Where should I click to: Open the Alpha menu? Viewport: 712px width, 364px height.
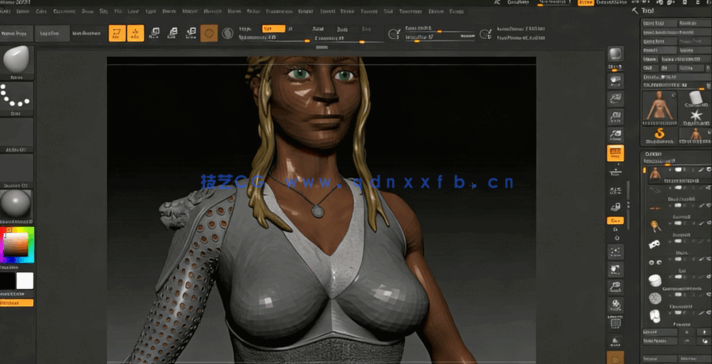pos(6,11)
